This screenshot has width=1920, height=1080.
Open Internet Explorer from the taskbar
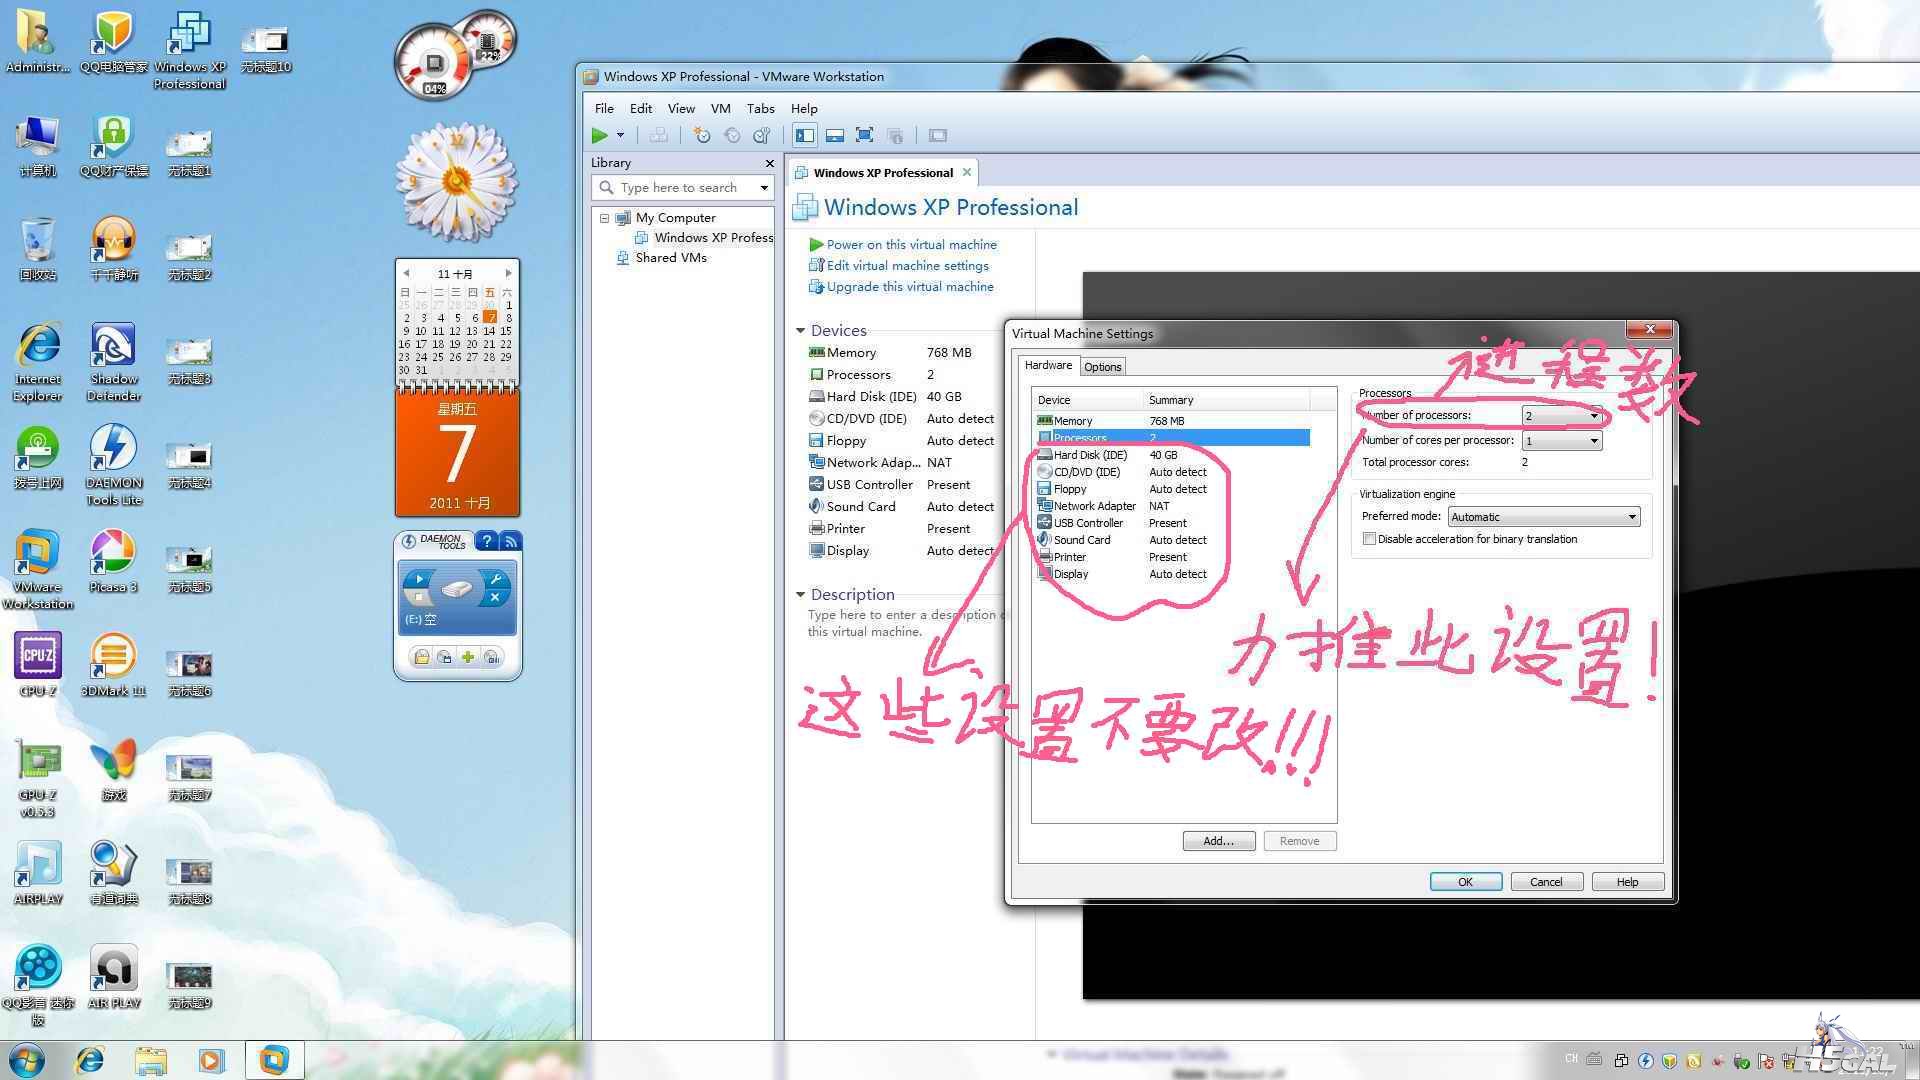pos(90,1059)
